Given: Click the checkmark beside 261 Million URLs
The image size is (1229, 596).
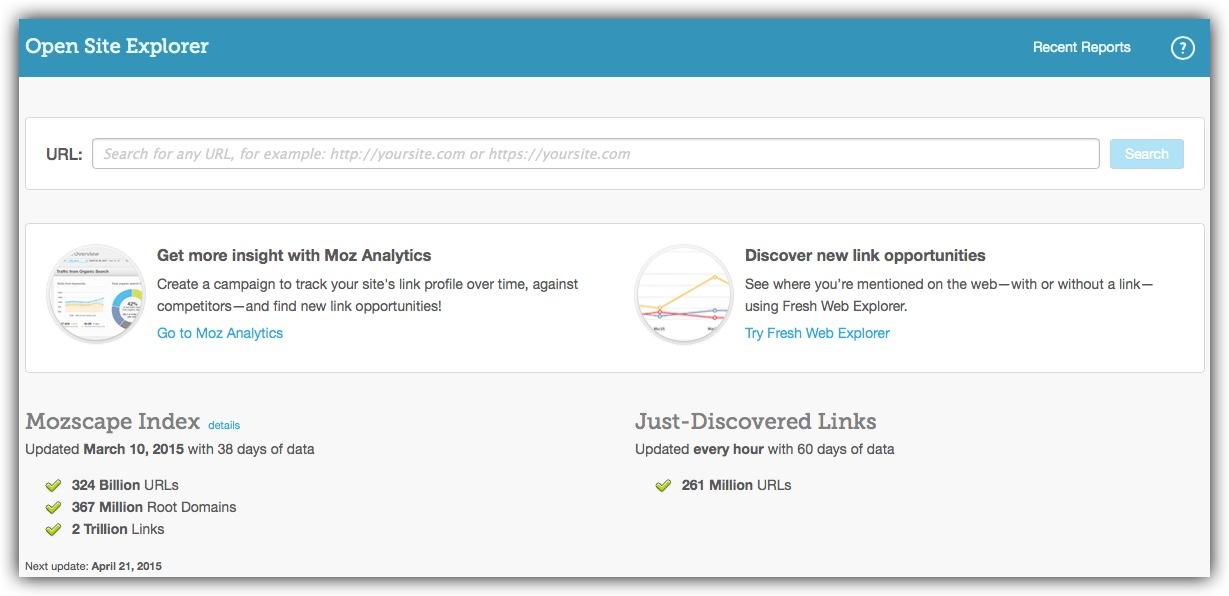Looking at the screenshot, I should (663, 485).
